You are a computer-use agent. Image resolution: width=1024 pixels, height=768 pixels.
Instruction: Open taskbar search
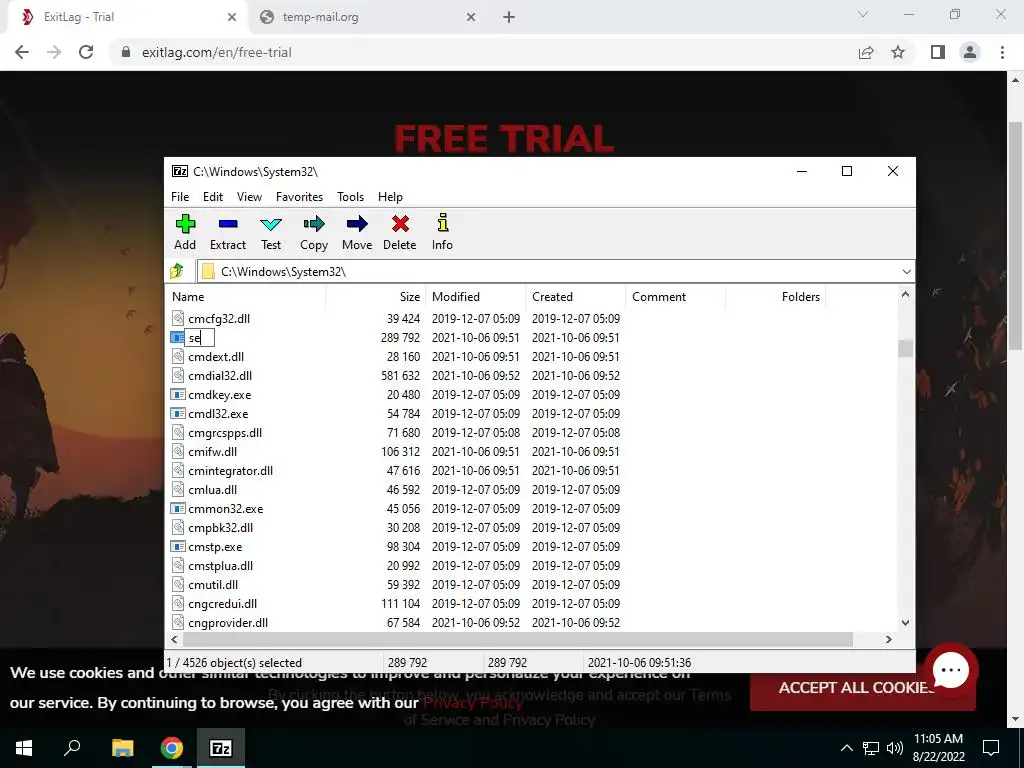72,748
